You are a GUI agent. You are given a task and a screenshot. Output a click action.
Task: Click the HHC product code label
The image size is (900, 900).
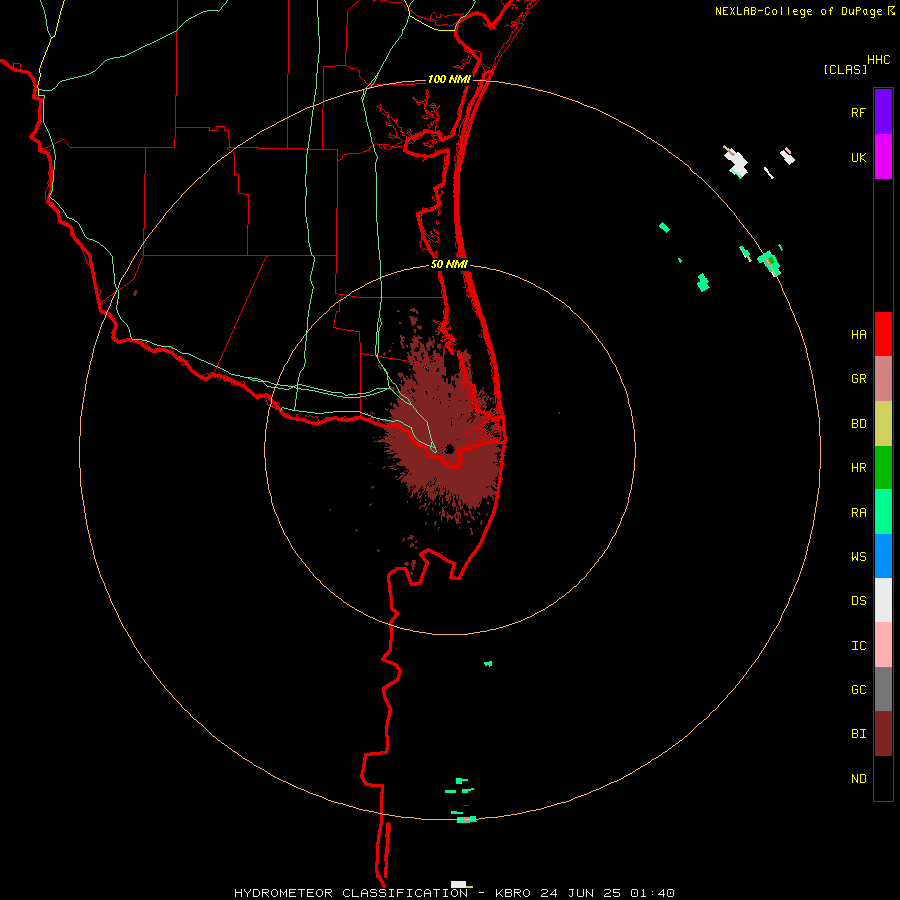[x=878, y=60]
